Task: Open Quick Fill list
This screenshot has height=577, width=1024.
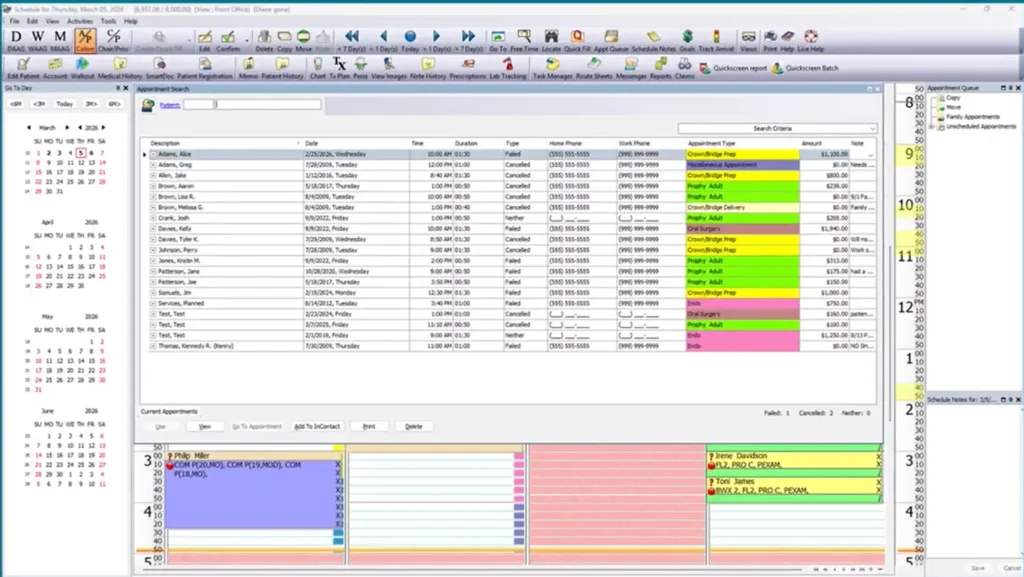Action: coord(577,40)
